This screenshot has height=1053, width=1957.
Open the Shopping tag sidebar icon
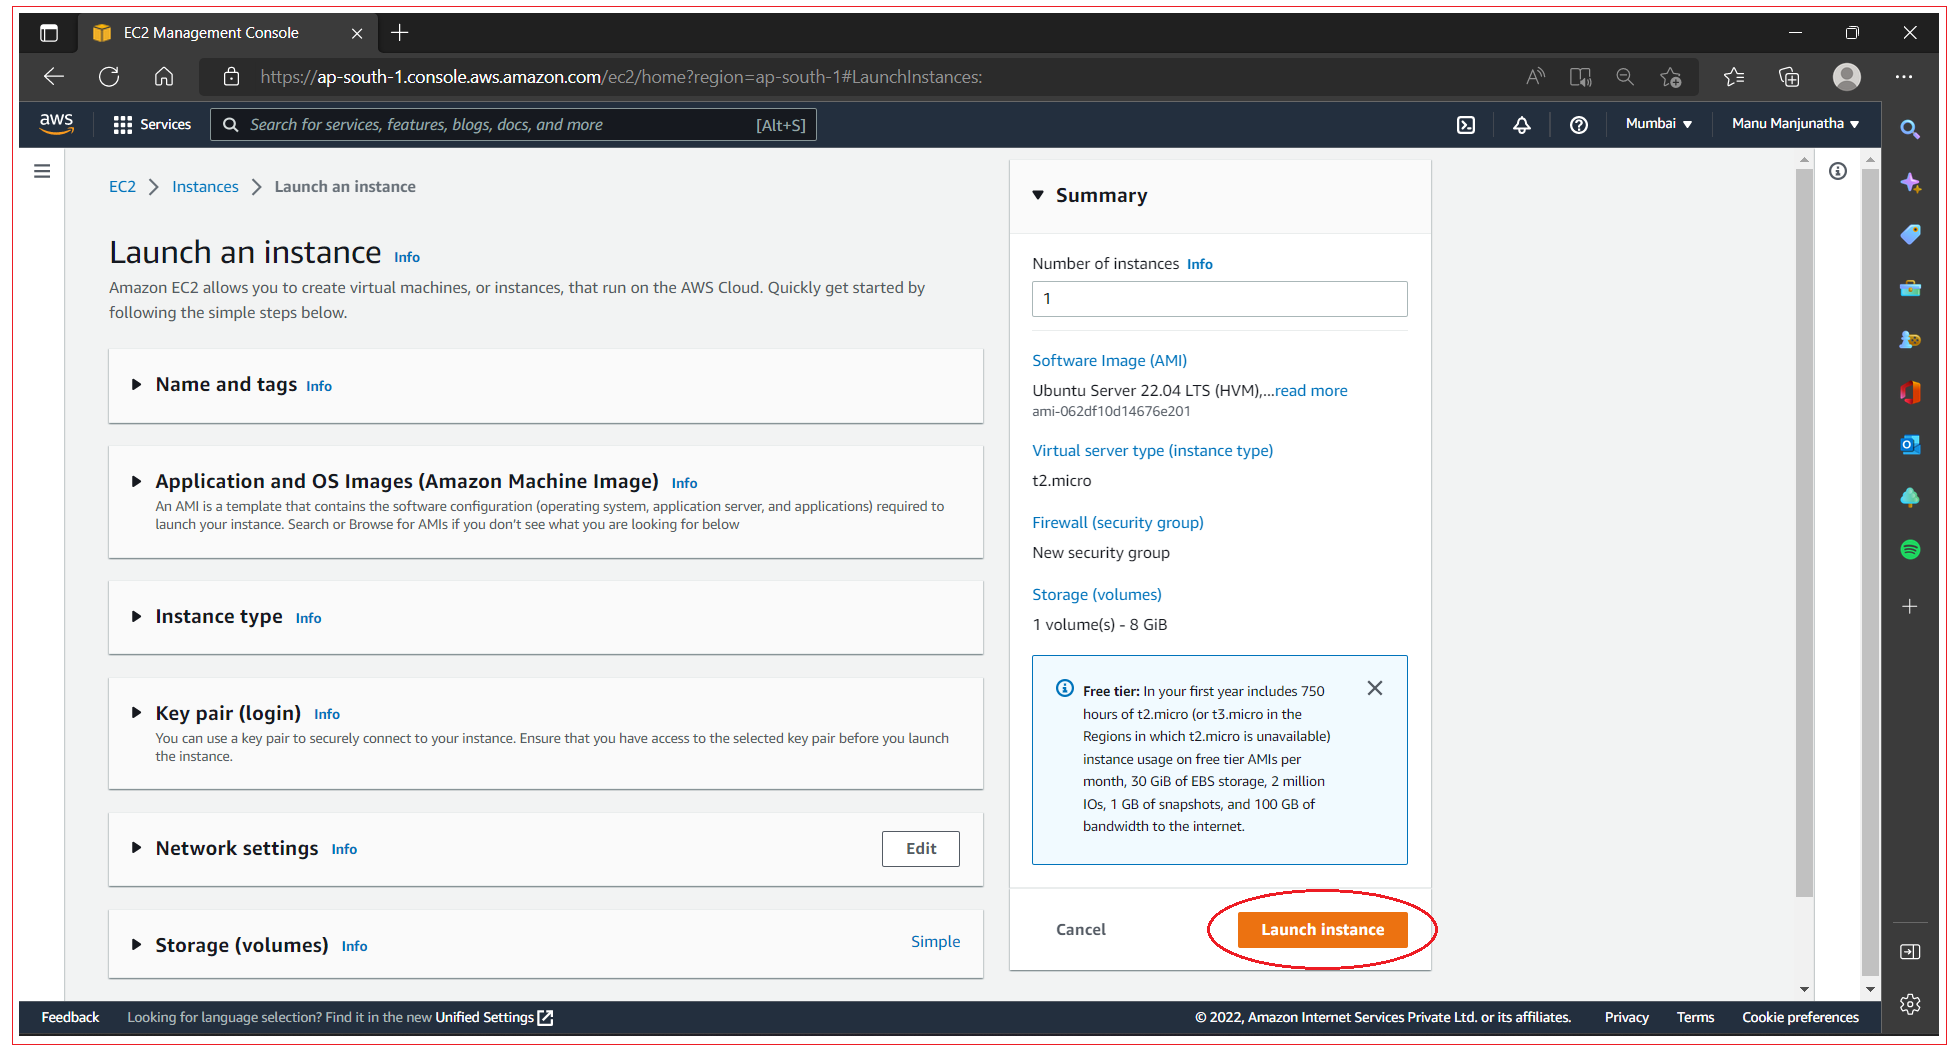click(x=1910, y=234)
